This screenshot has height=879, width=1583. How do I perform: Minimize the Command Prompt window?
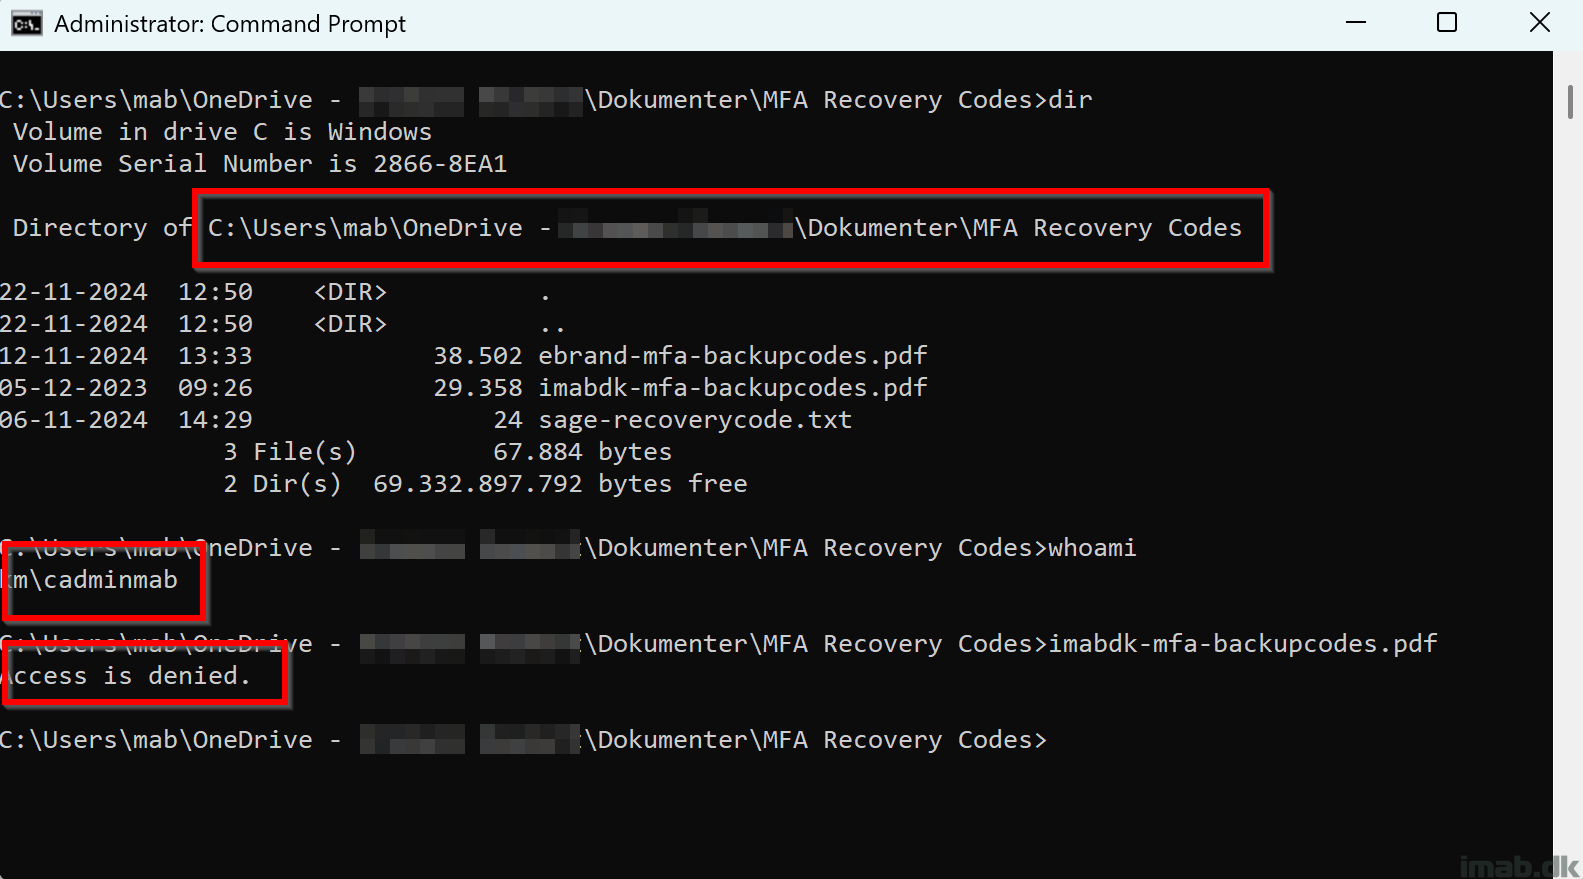pos(1356,23)
